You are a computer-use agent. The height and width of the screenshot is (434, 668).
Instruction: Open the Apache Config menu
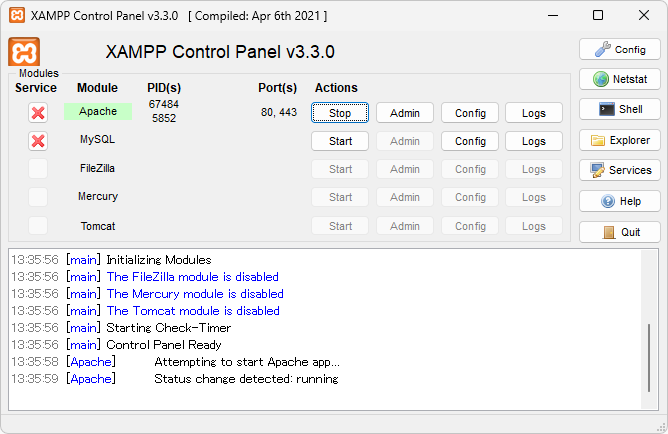(x=470, y=113)
